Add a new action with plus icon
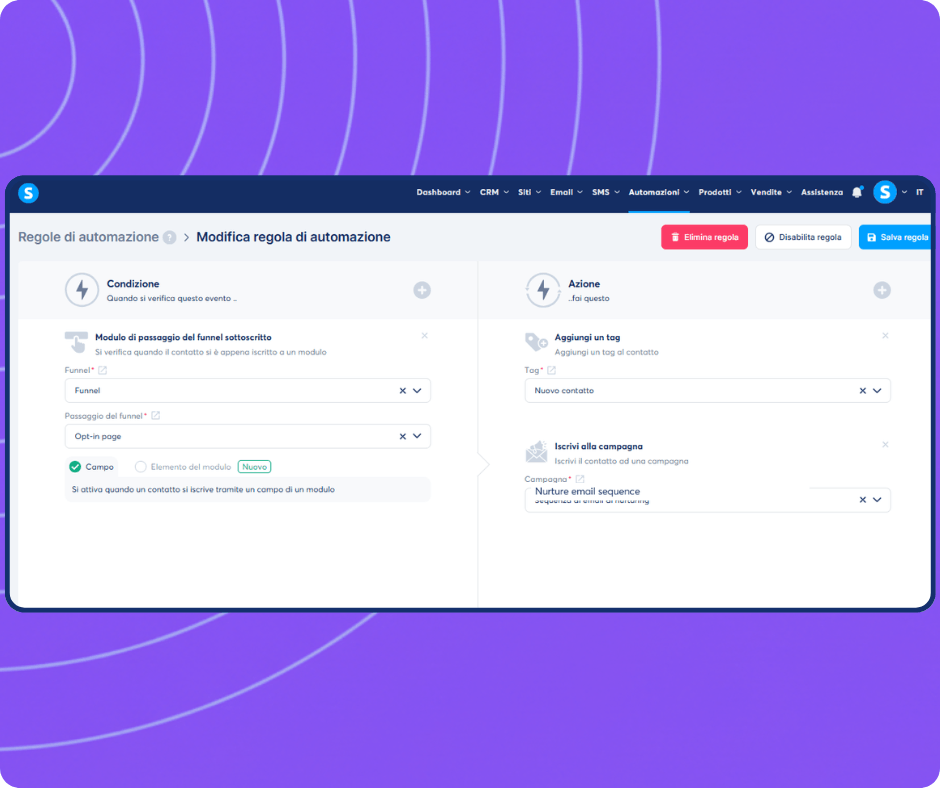 point(882,290)
